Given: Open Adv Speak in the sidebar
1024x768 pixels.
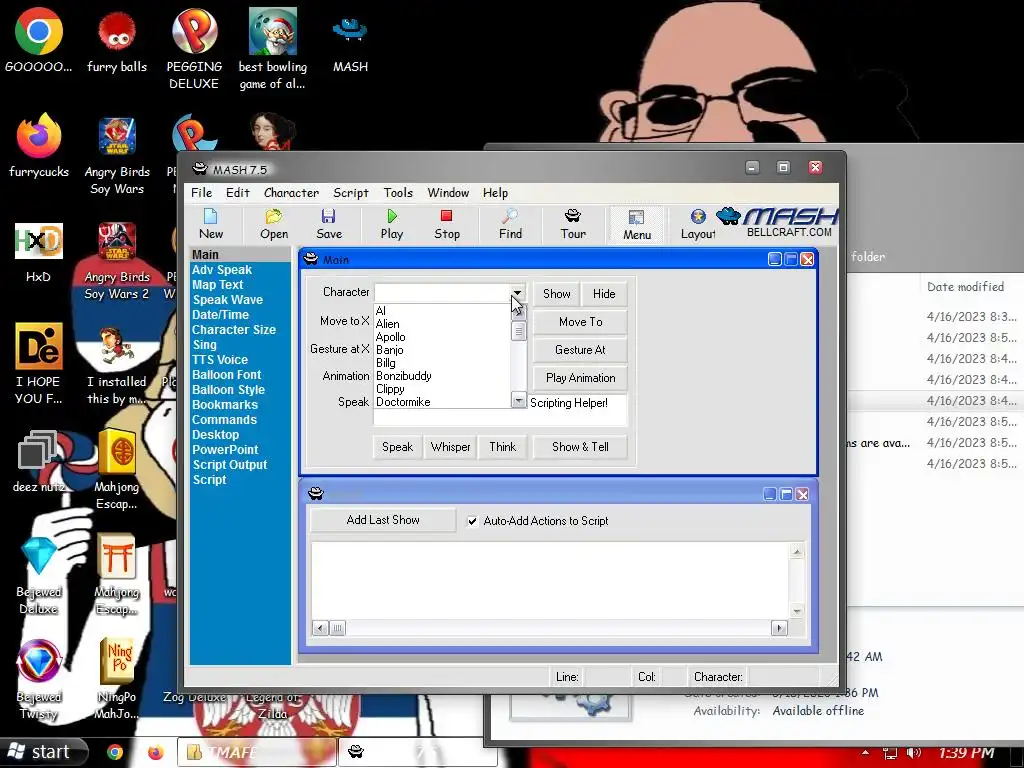Looking at the screenshot, I should pos(222,270).
